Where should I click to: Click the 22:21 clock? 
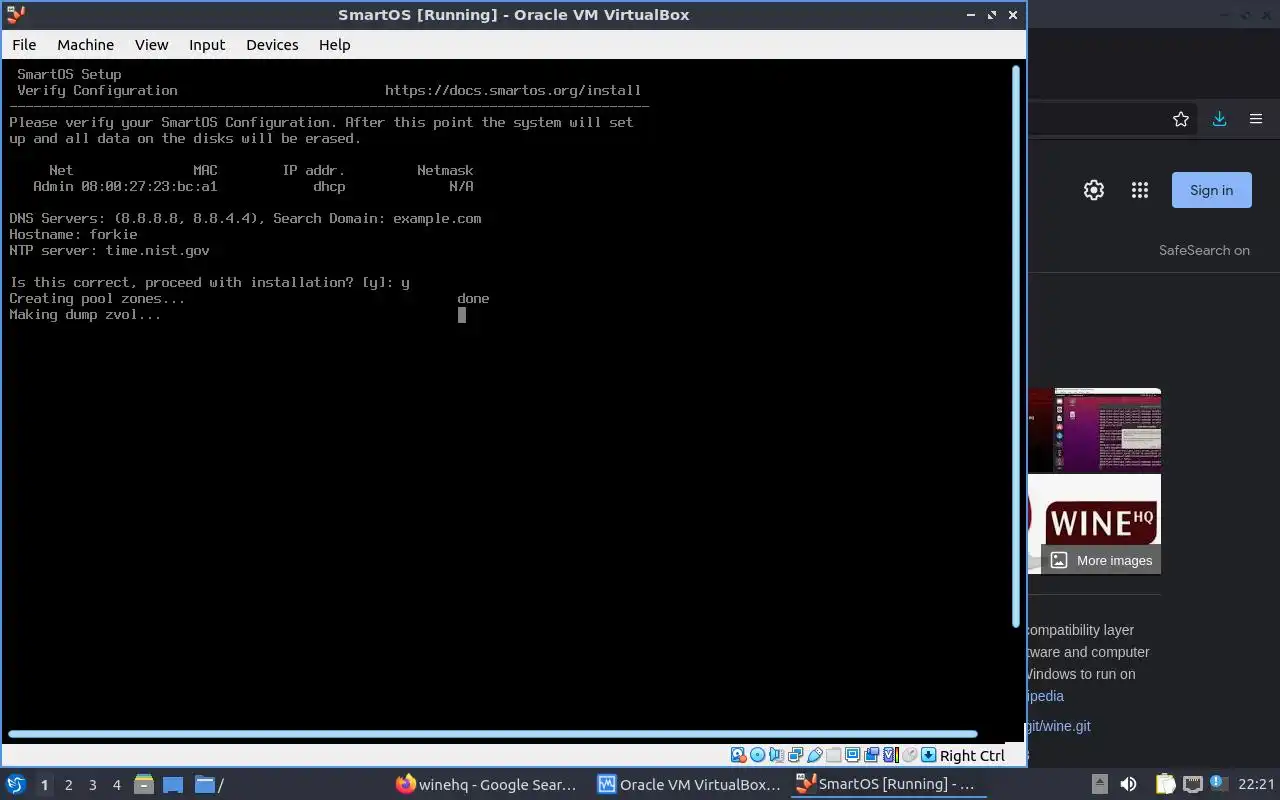pyautogui.click(x=1256, y=784)
